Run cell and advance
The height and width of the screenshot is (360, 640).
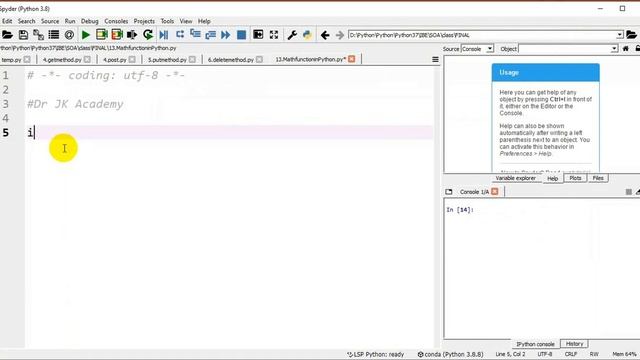click(117, 35)
